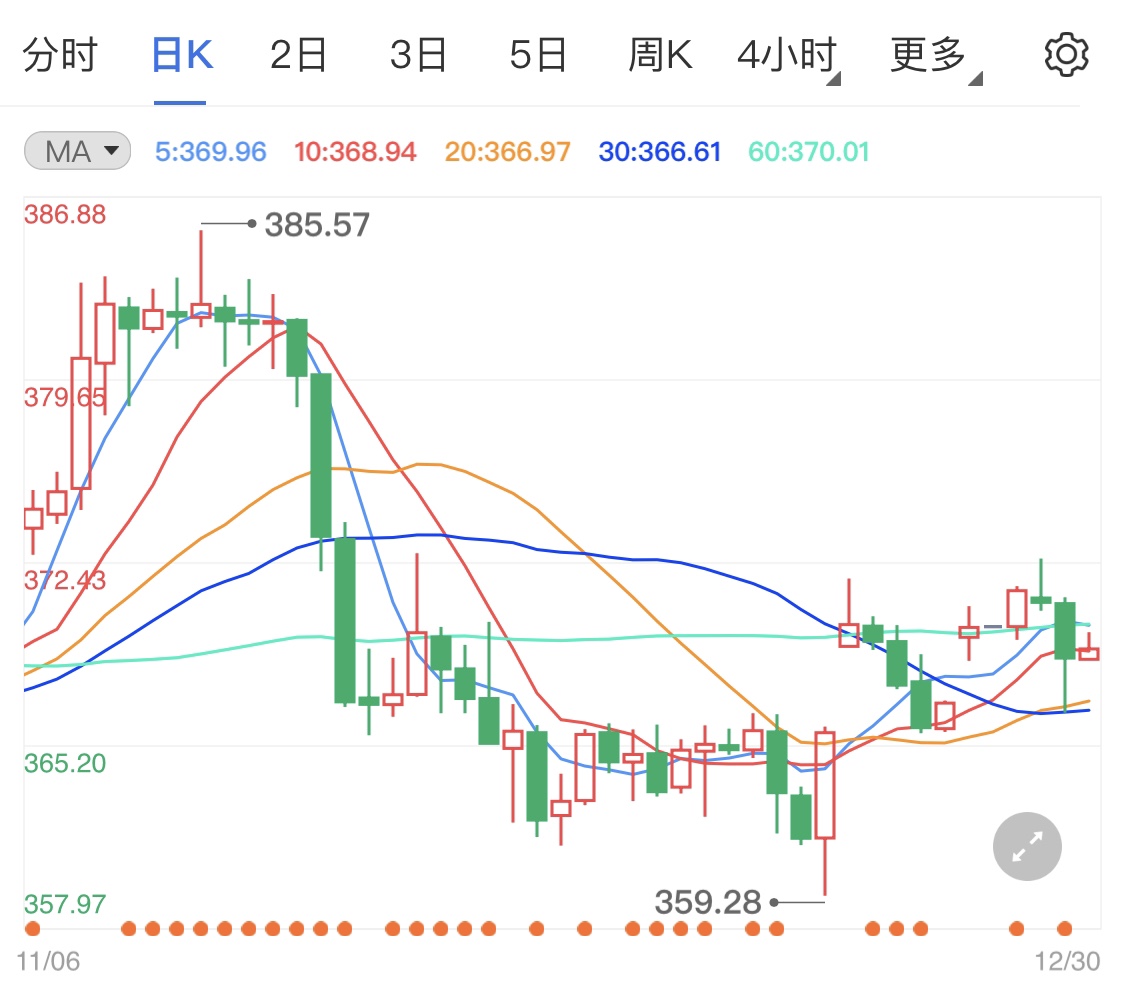
Task: Click the 385.57 high price label
Action: pos(317,225)
